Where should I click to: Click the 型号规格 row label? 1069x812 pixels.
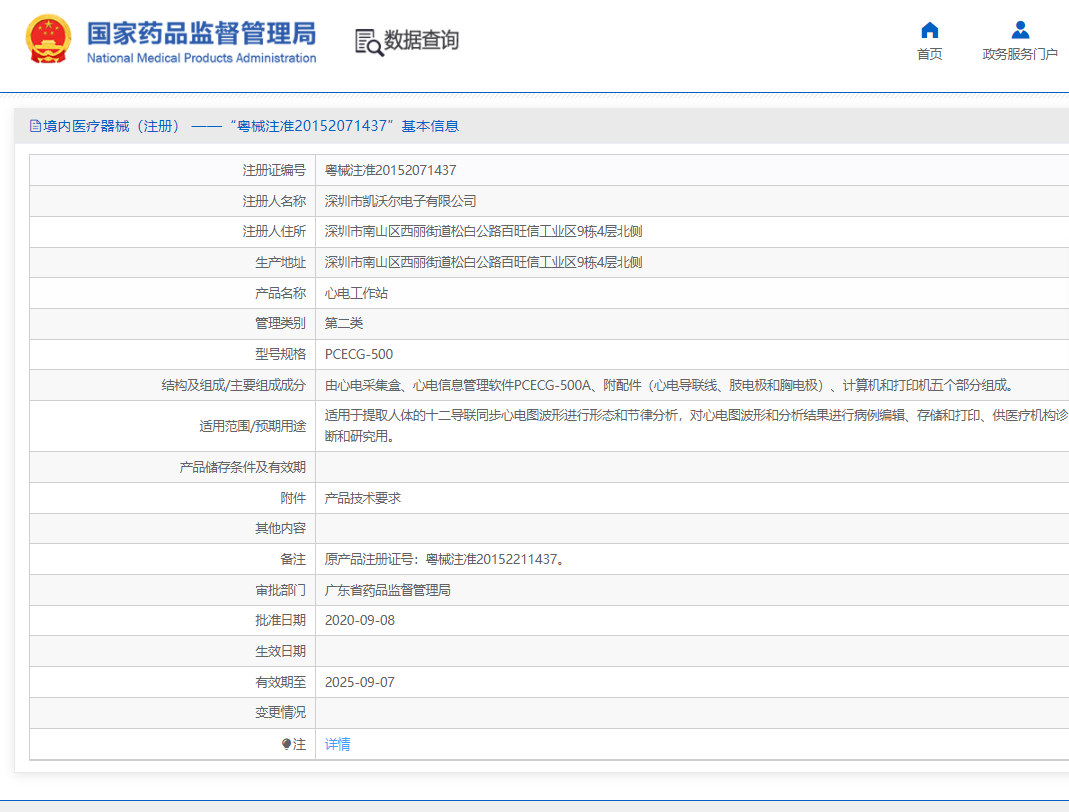[x=280, y=355]
